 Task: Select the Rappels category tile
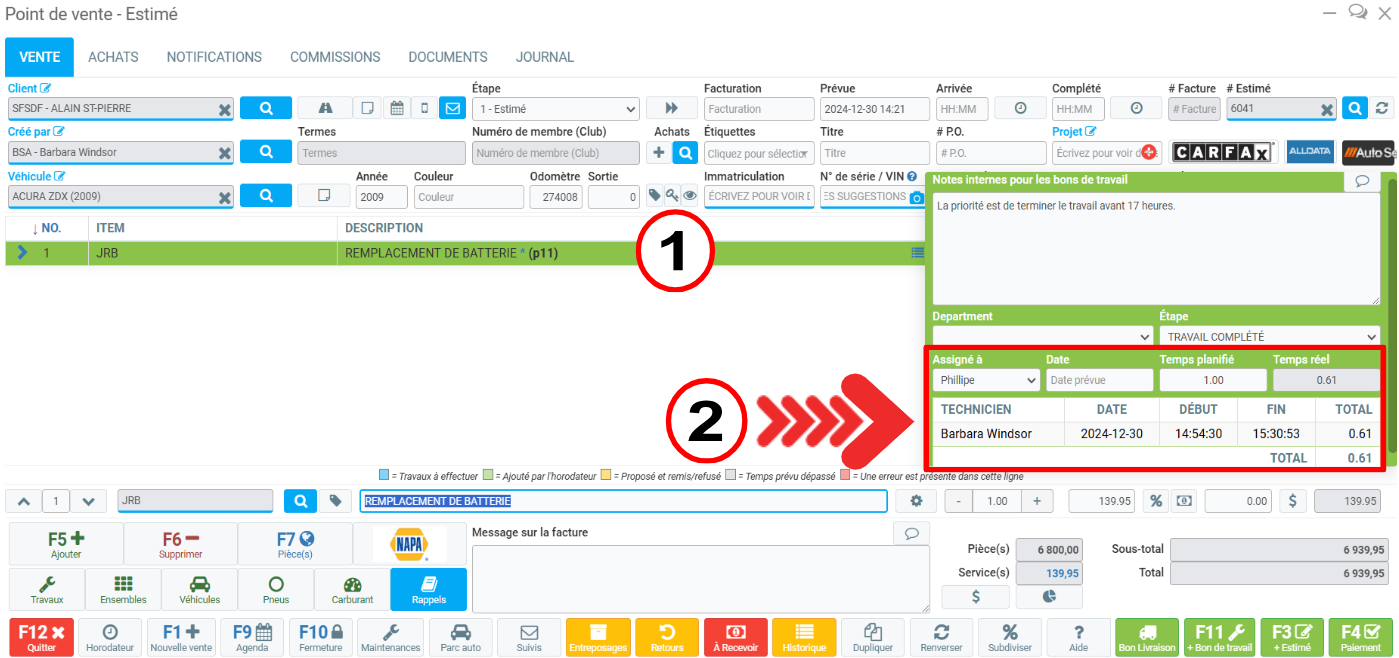pos(428,590)
